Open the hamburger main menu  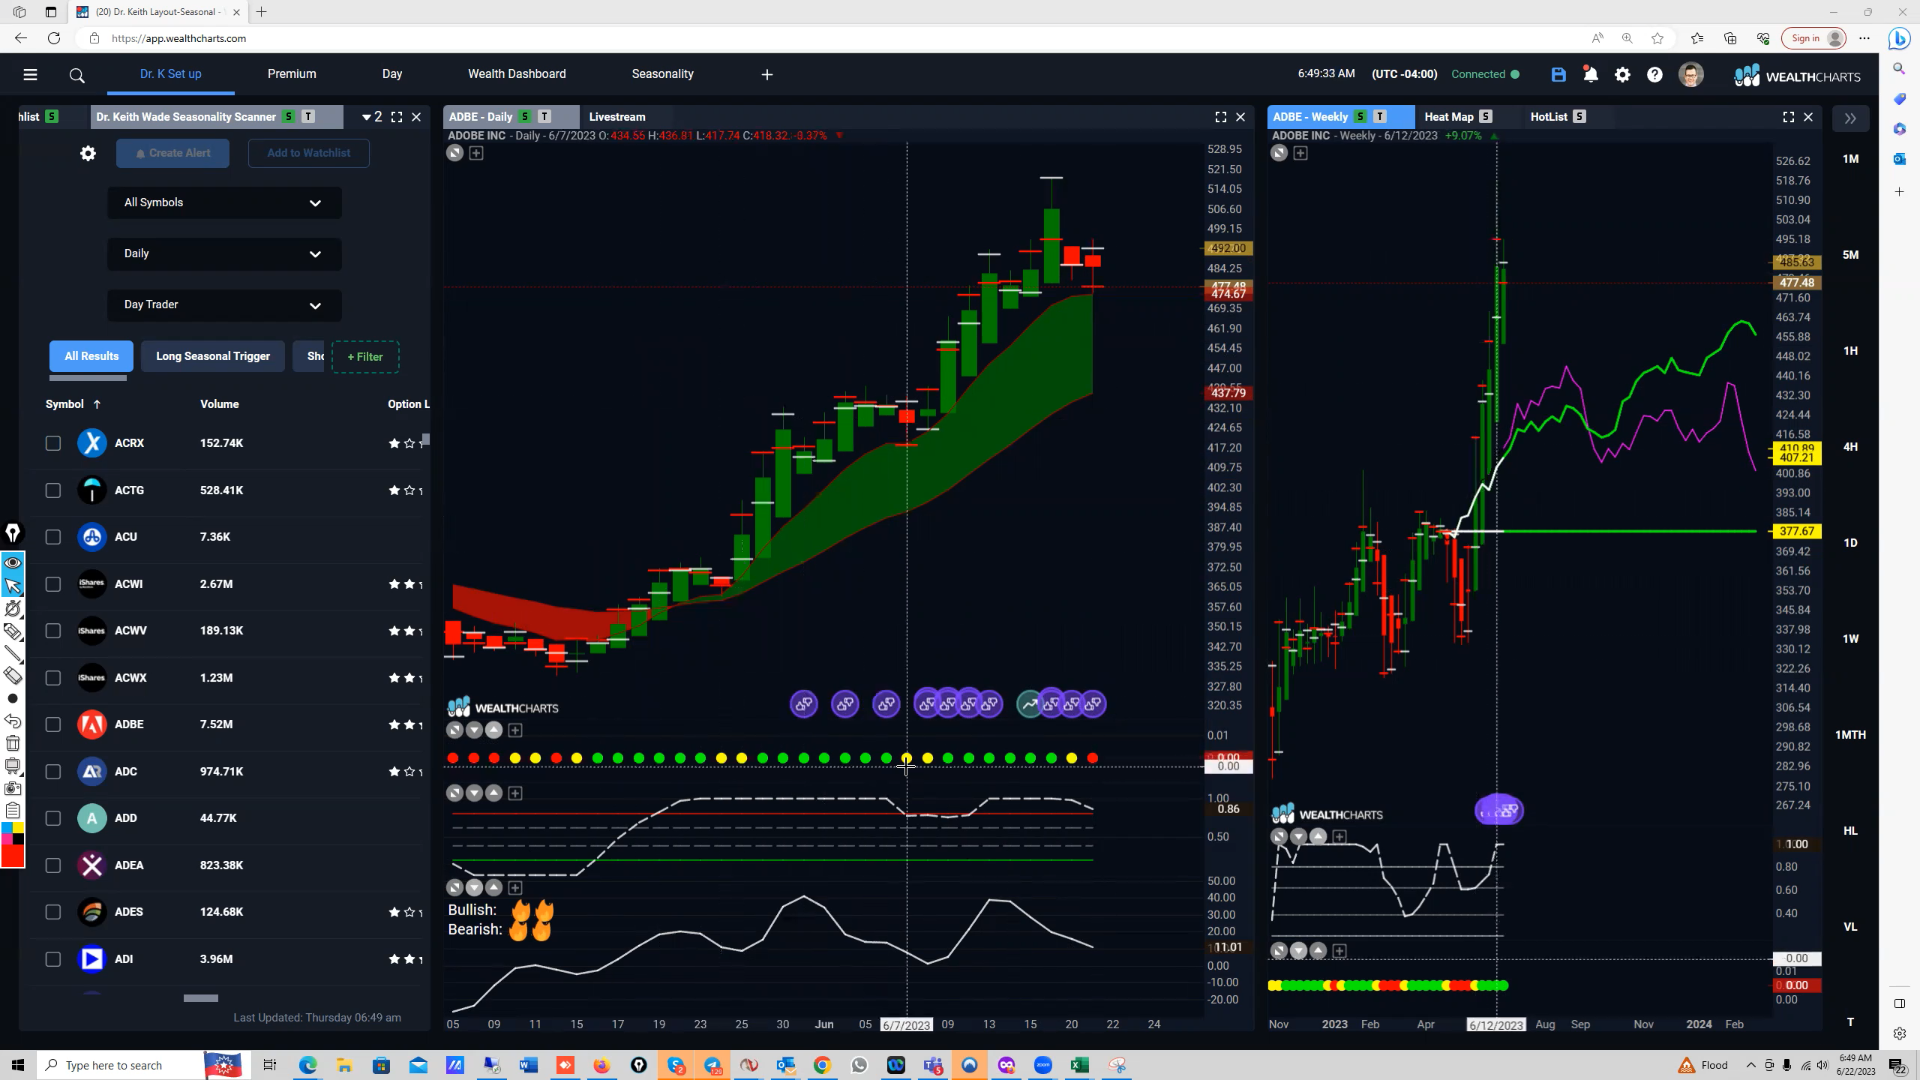30,74
